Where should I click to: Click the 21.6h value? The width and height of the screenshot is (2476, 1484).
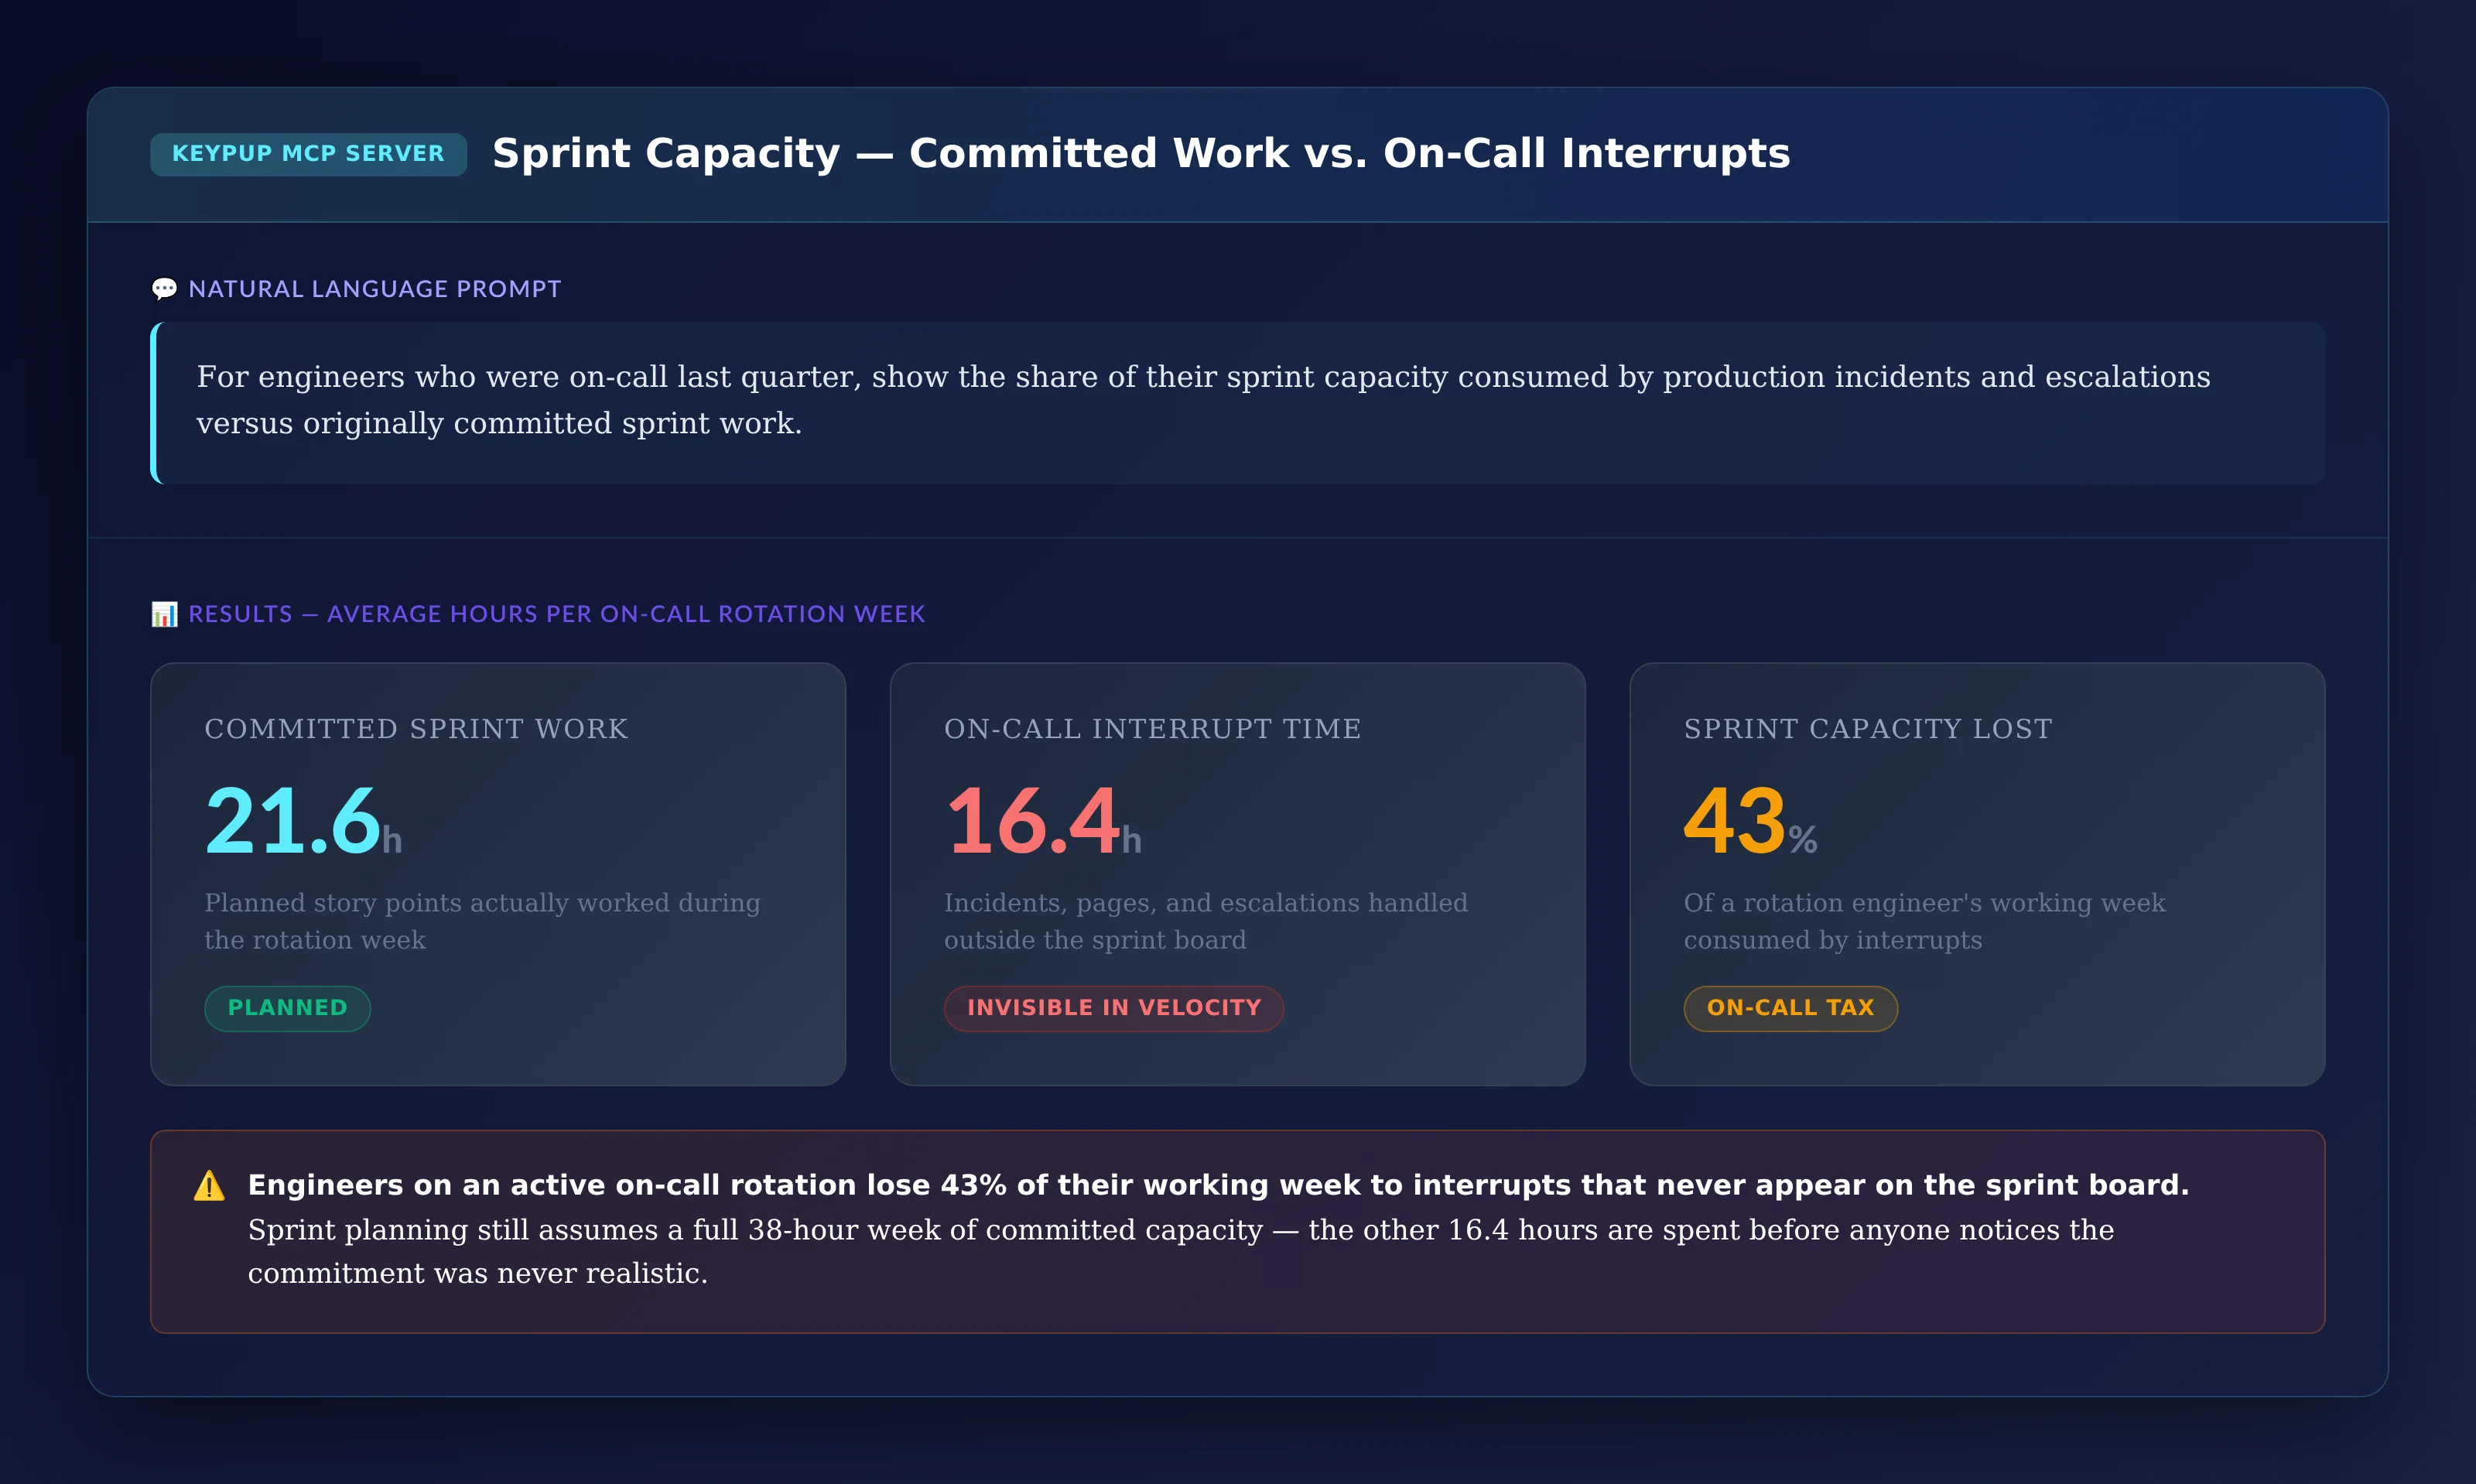pos(303,821)
